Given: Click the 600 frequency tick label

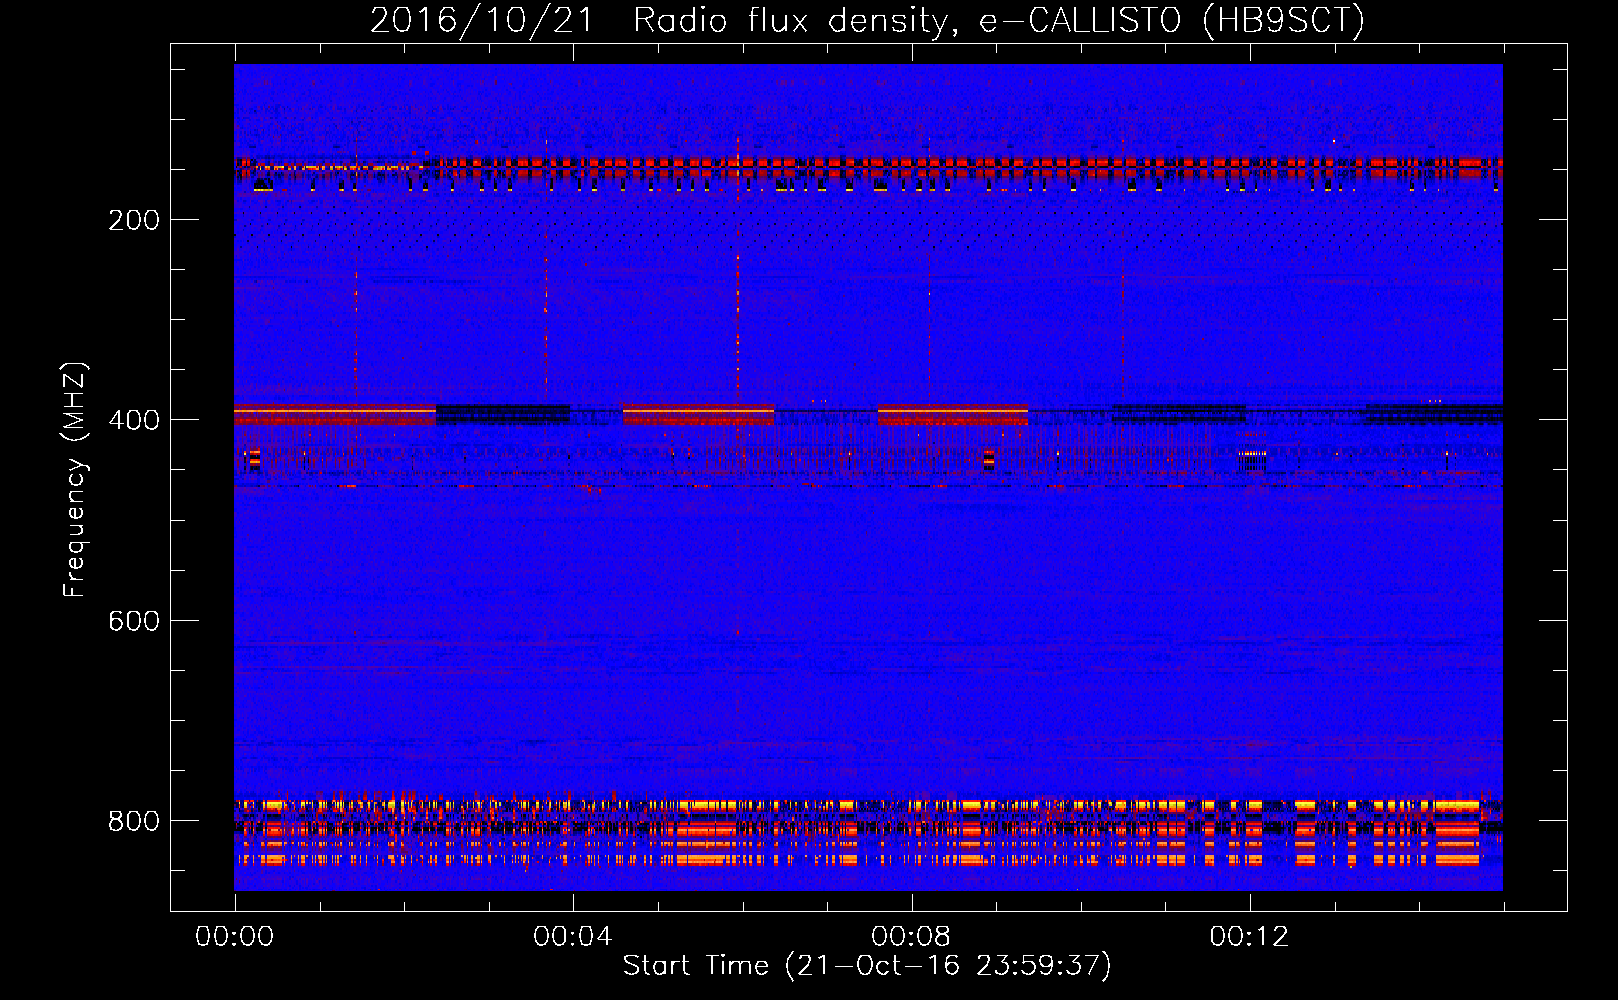Looking at the screenshot, I should tap(134, 621).
